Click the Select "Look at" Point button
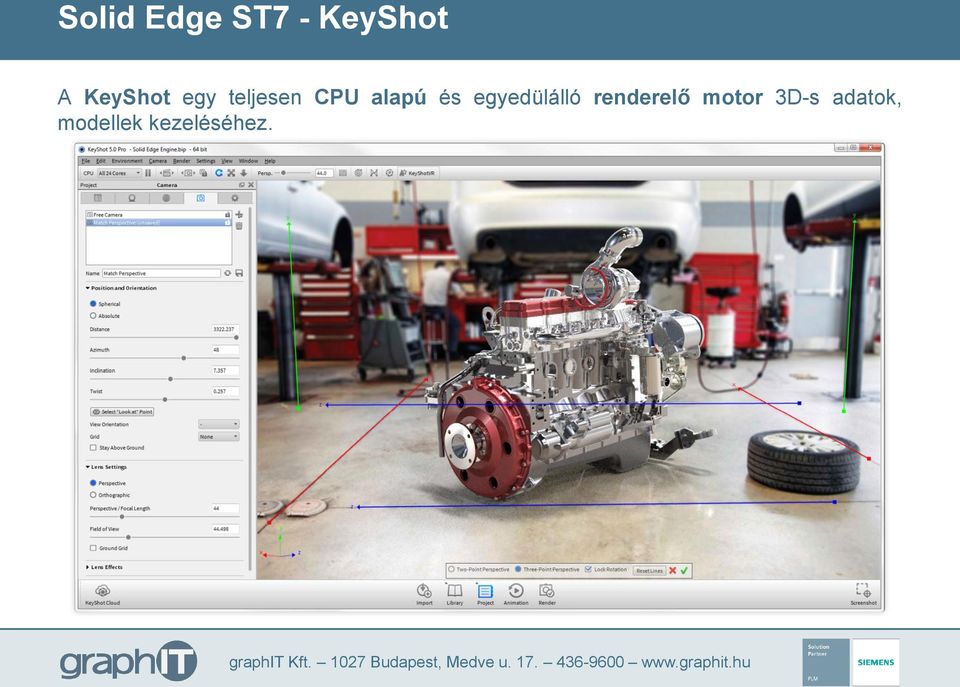This screenshot has height=687, width=960. click(122, 411)
